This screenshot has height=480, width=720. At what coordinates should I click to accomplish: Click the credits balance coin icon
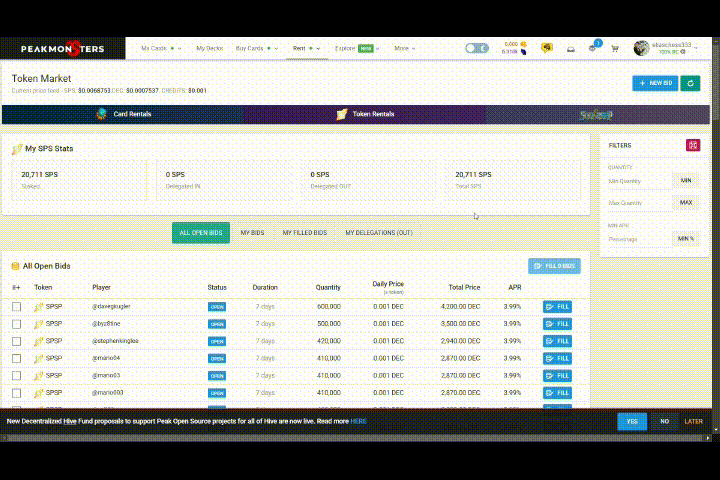(x=523, y=44)
